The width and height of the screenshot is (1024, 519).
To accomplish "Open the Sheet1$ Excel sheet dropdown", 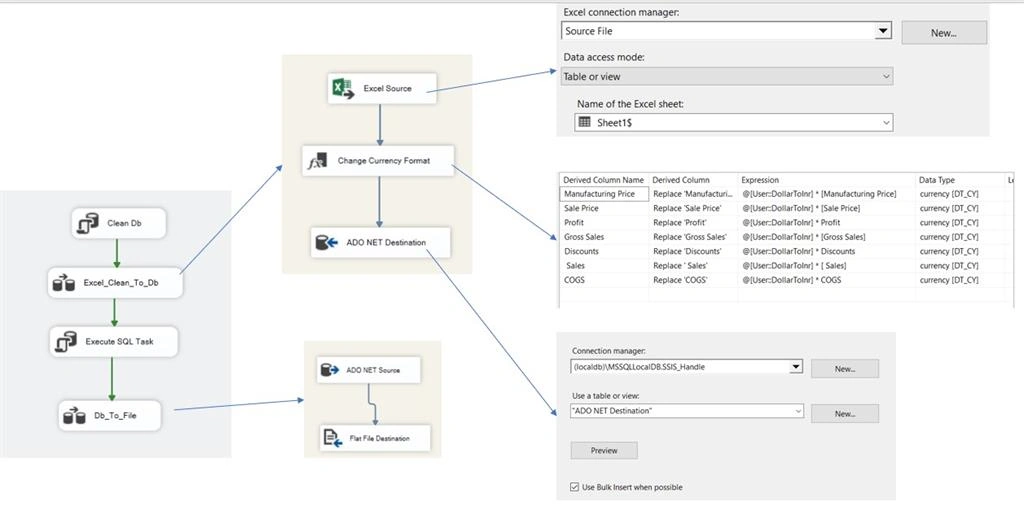I will click(886, 122).
